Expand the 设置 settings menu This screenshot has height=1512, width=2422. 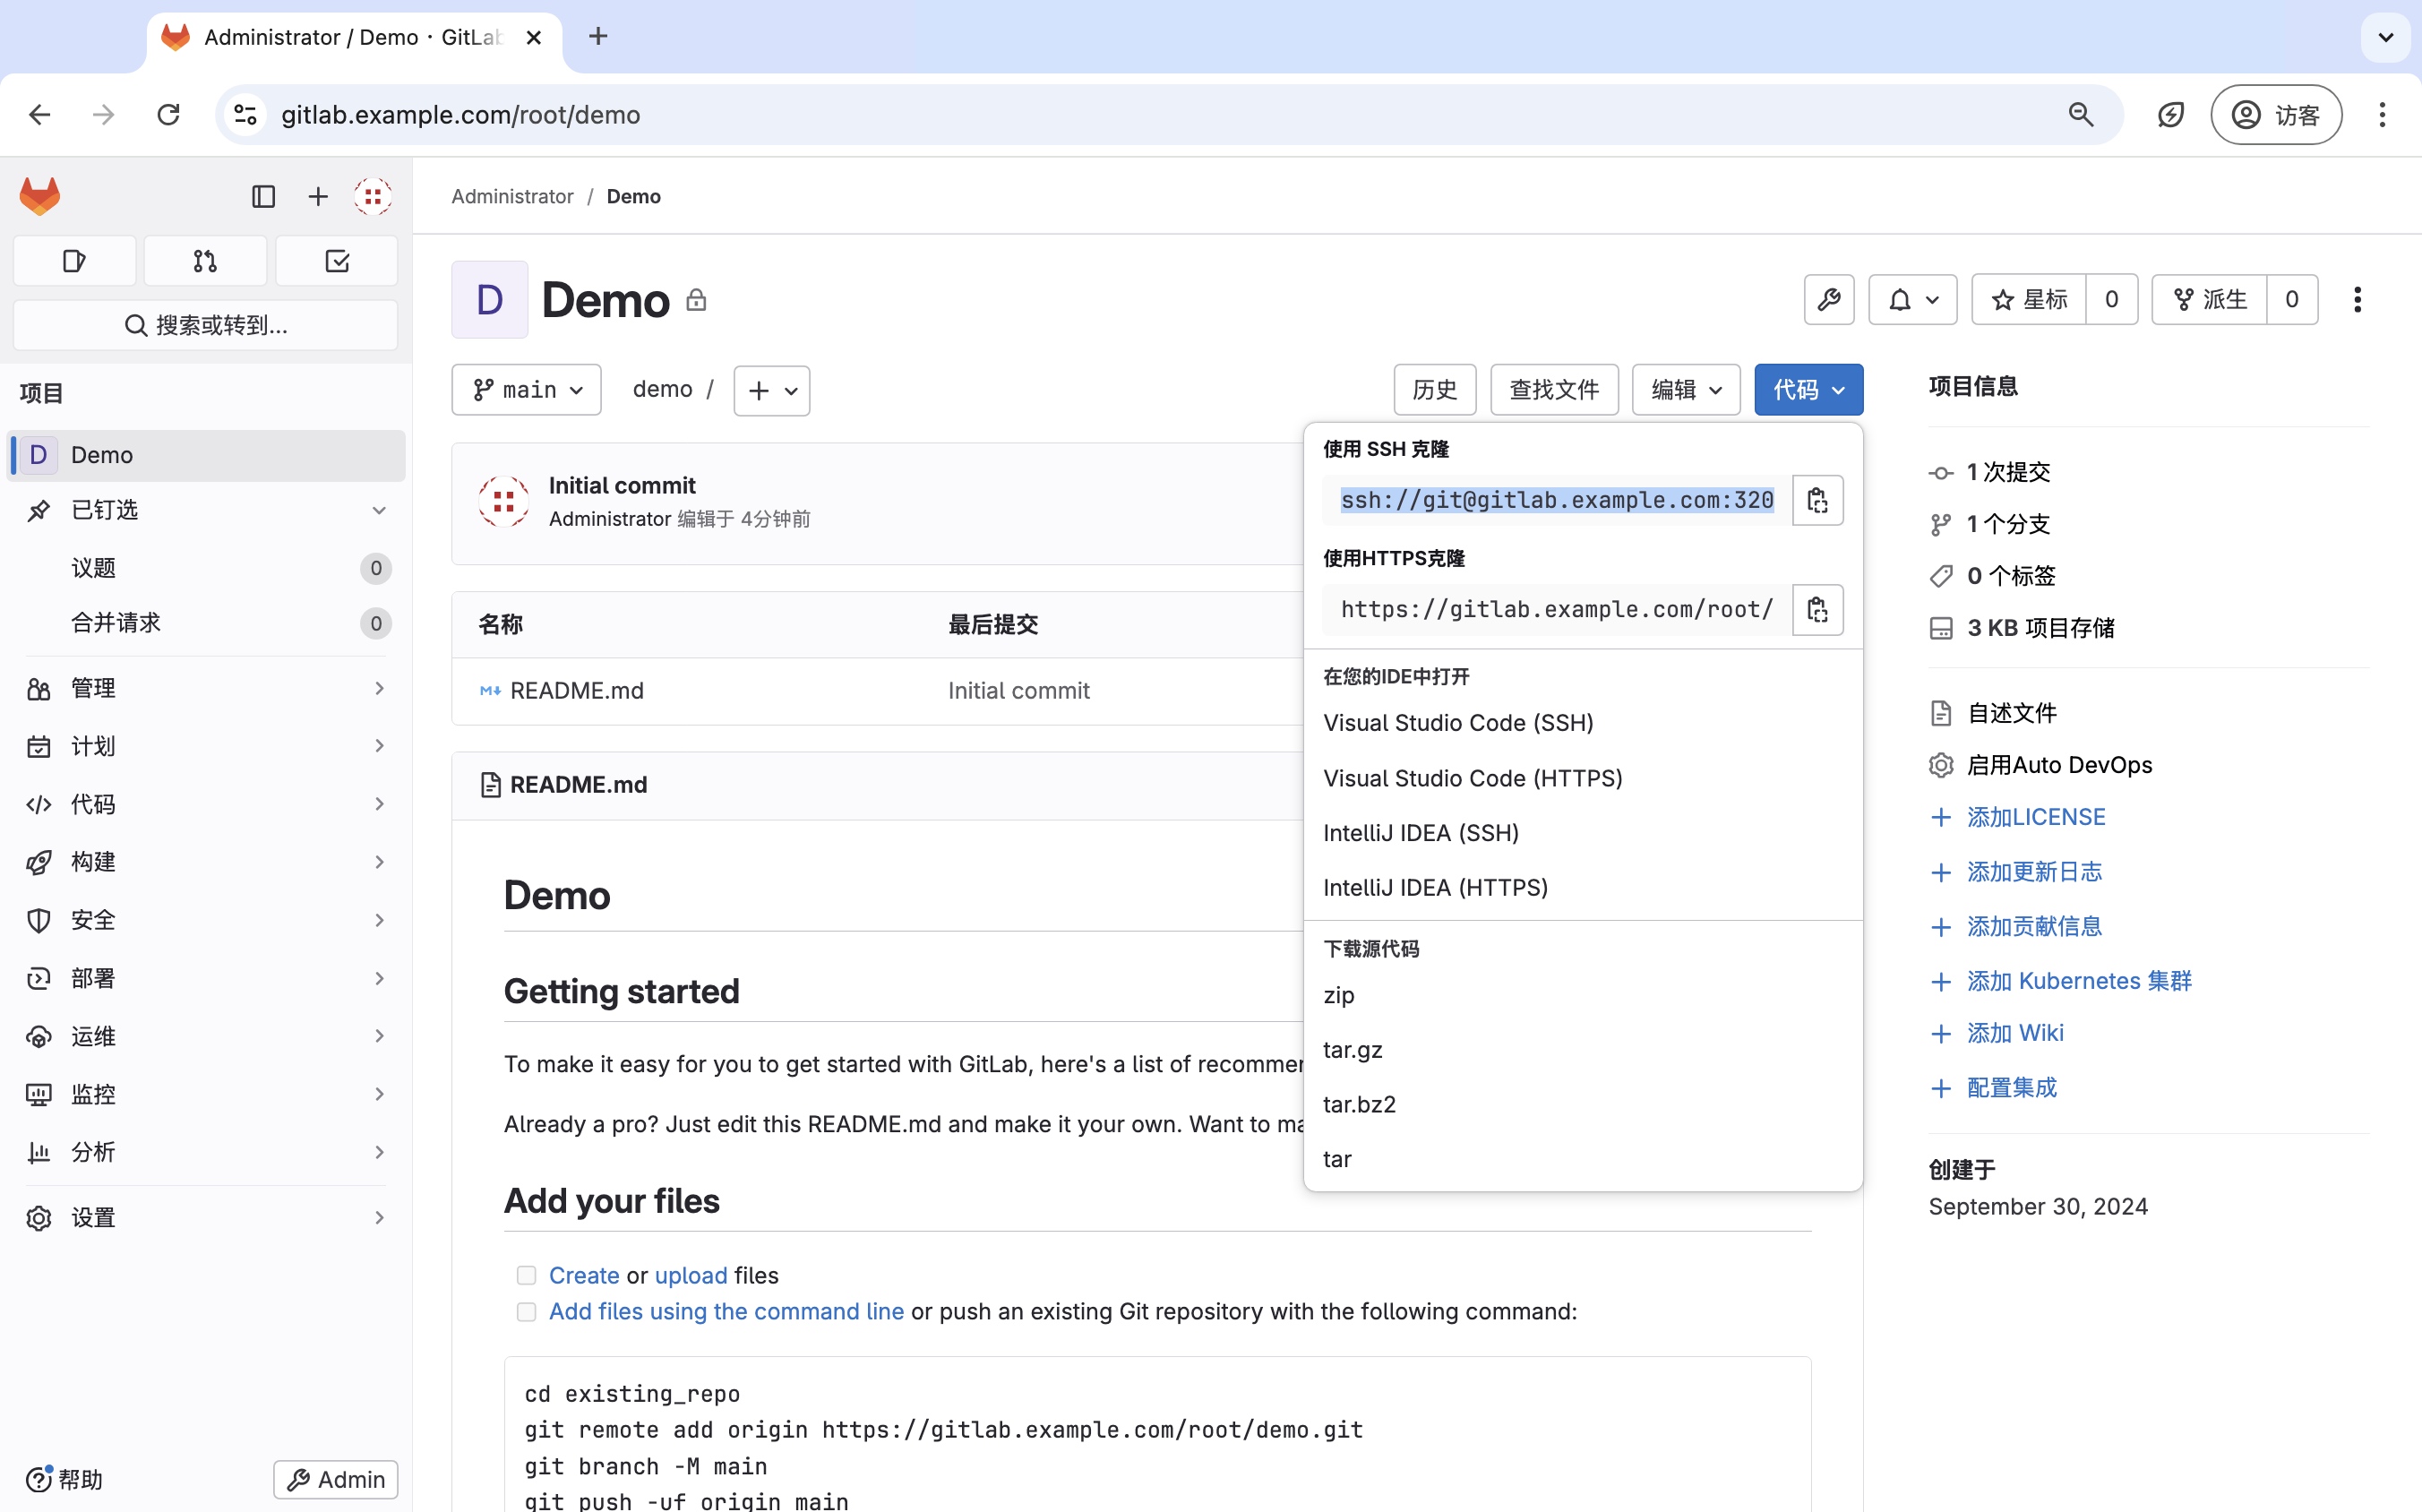pyautogui.click(x=206, y=1218)
